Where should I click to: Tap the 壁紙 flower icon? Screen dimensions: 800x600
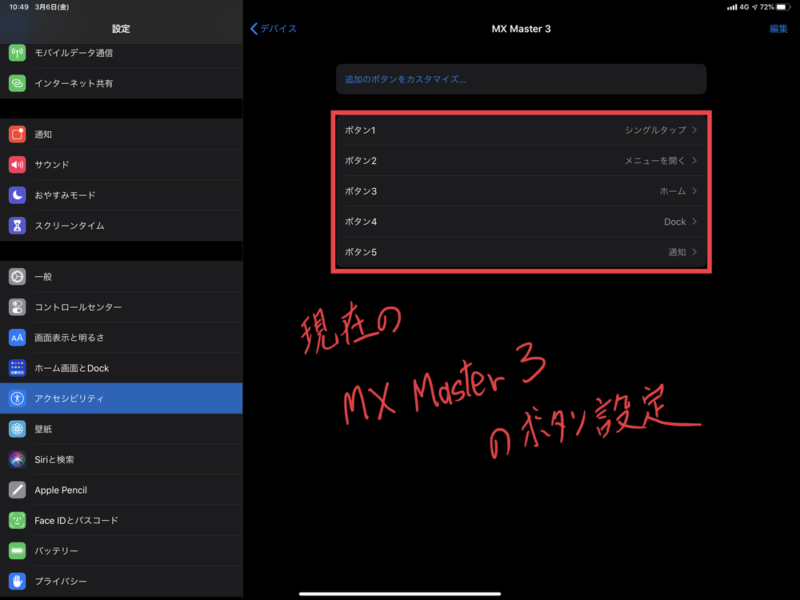pyautogui.click(x=17, y=429)
